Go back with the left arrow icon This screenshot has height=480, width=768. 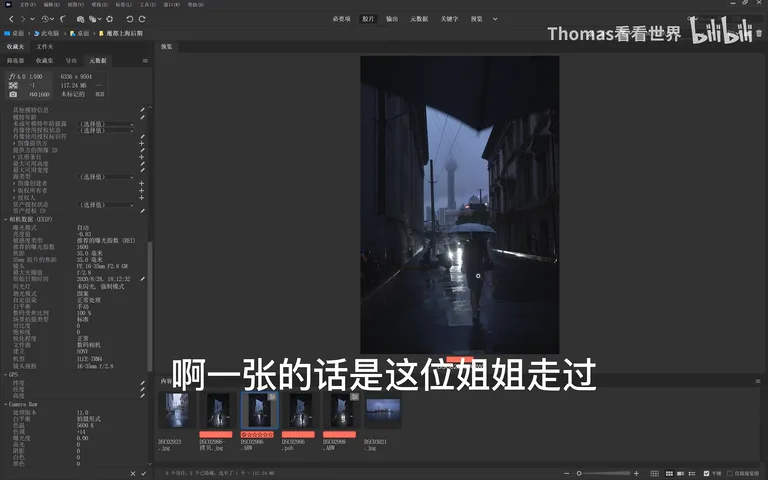[x=11, y=19]
